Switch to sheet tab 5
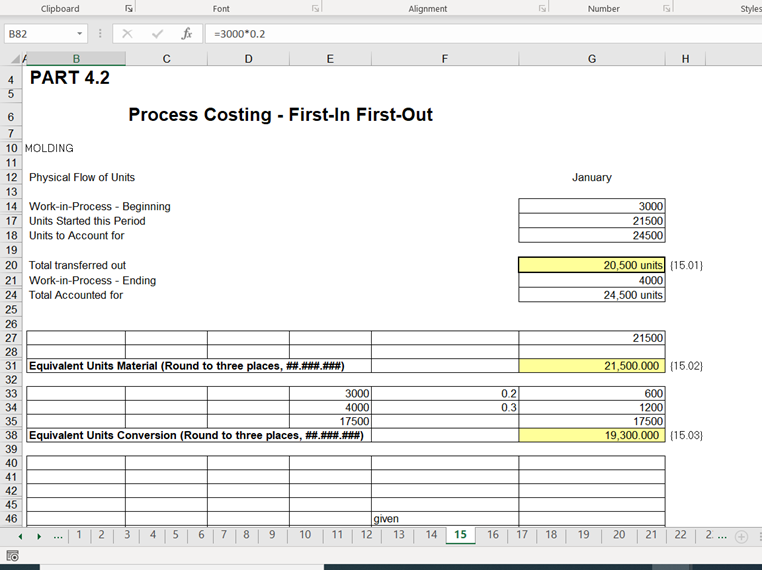Viewport: 762px width, 570px height. tap(175, 535)
